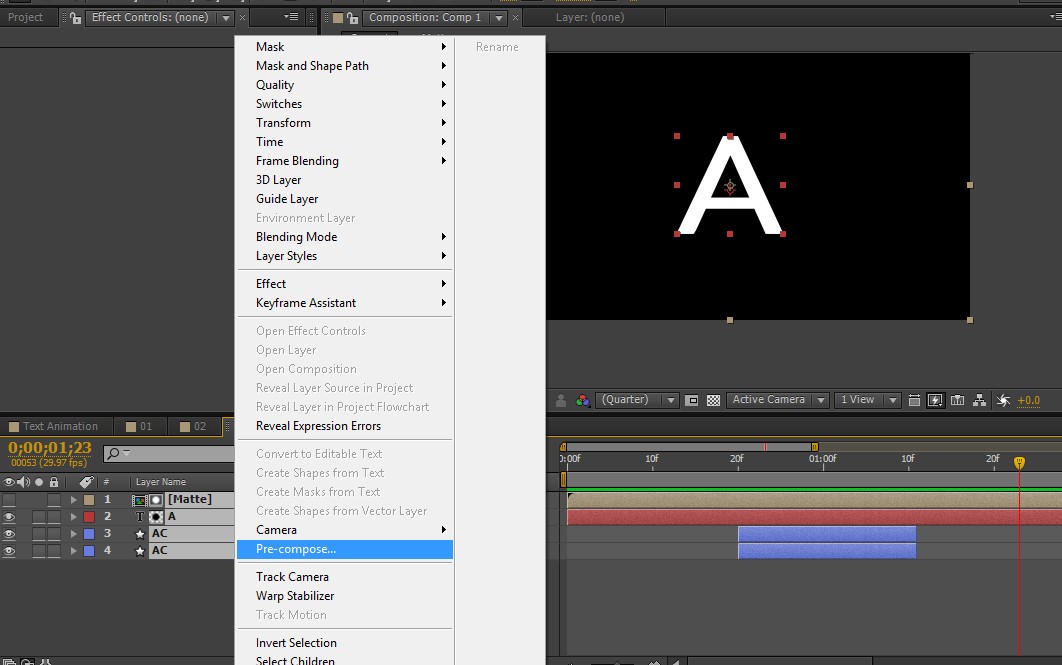Expand layer 4 AC properties triangle
Screen dimensions: 1062x665
click(x=73, y=551)
